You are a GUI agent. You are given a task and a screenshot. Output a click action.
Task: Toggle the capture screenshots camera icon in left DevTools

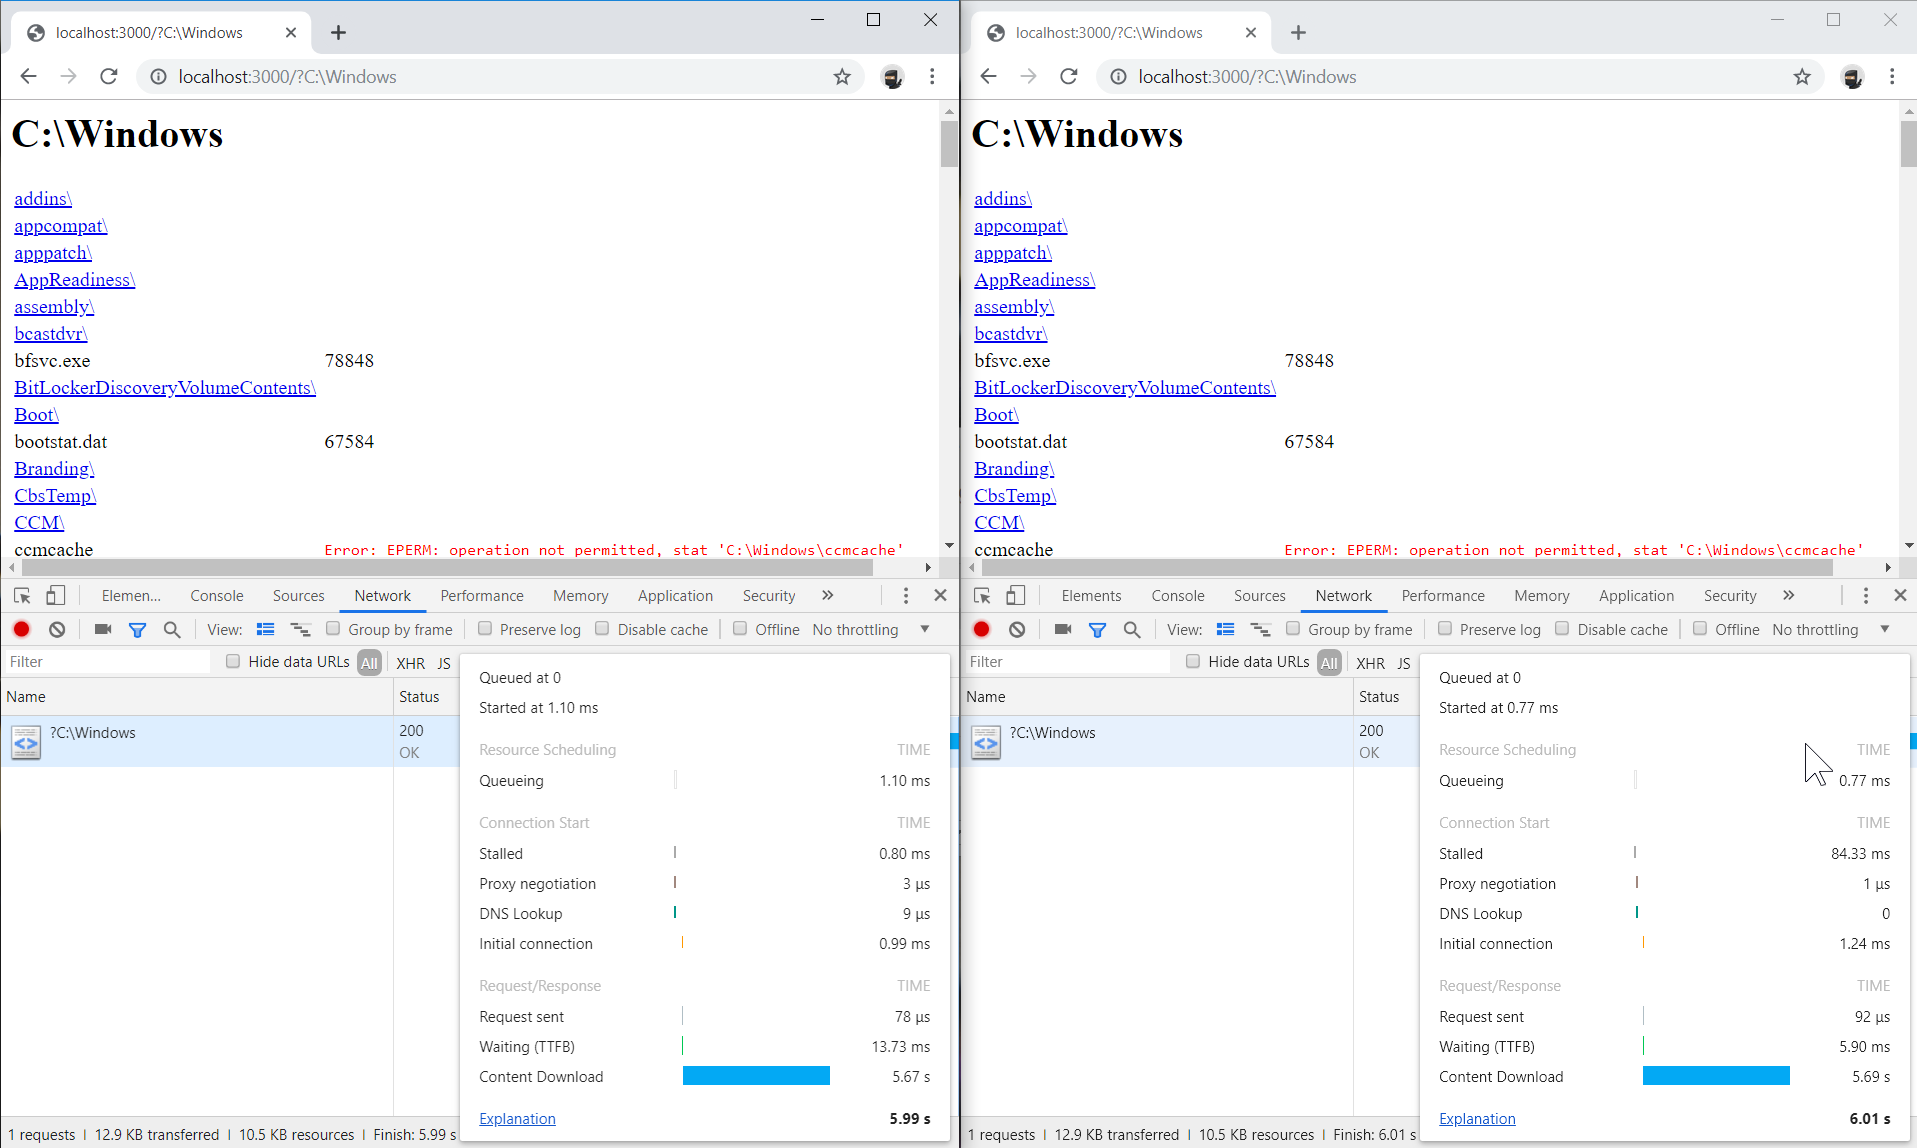(x=102, y=629)
